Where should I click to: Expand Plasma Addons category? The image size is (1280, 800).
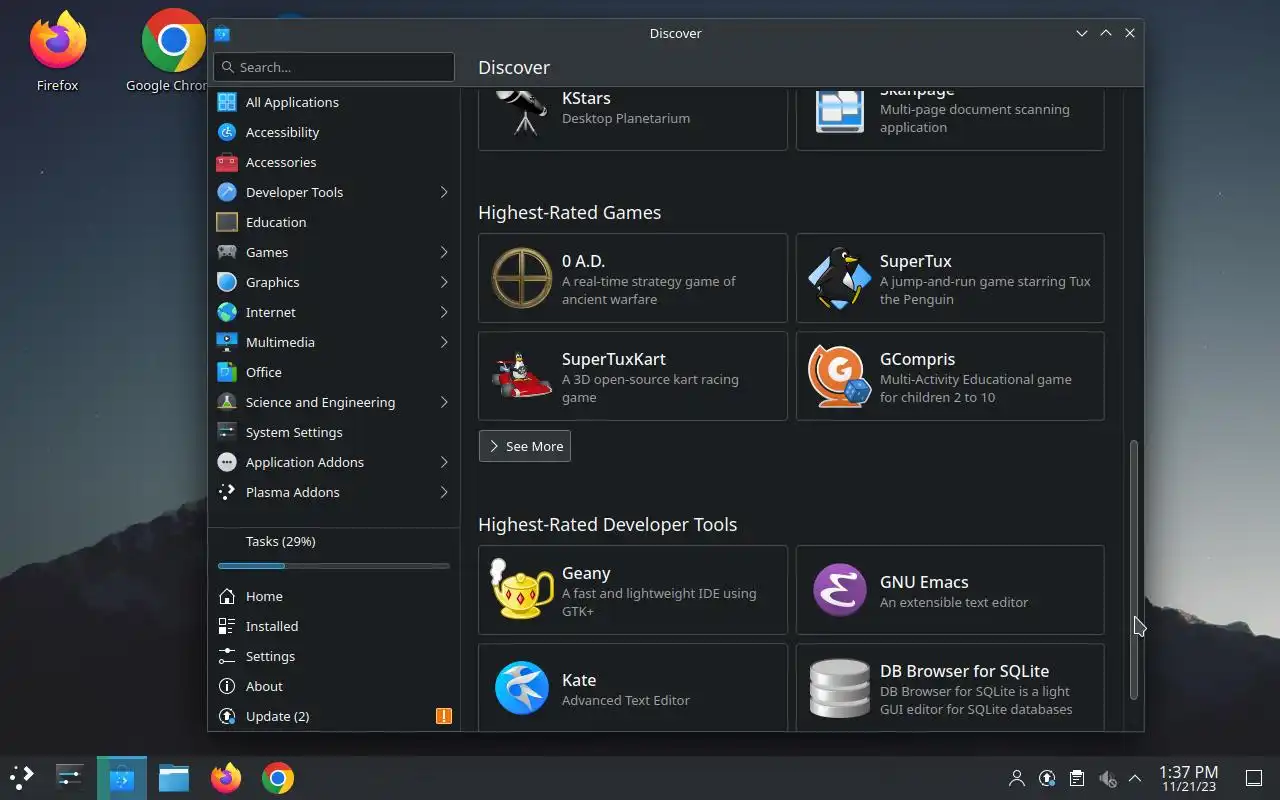(x=444, y=492)
